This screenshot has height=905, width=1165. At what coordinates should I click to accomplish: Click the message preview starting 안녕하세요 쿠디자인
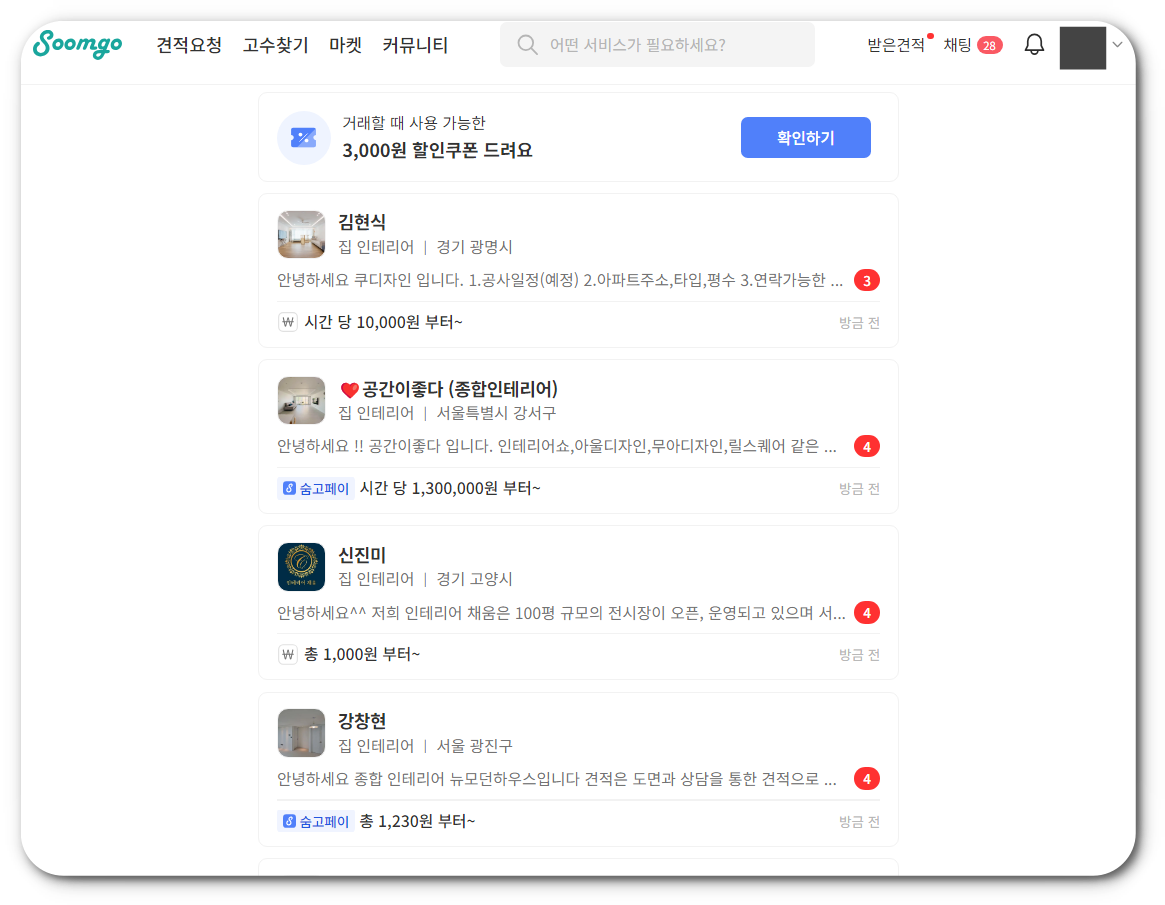click(x=560, y=280)
